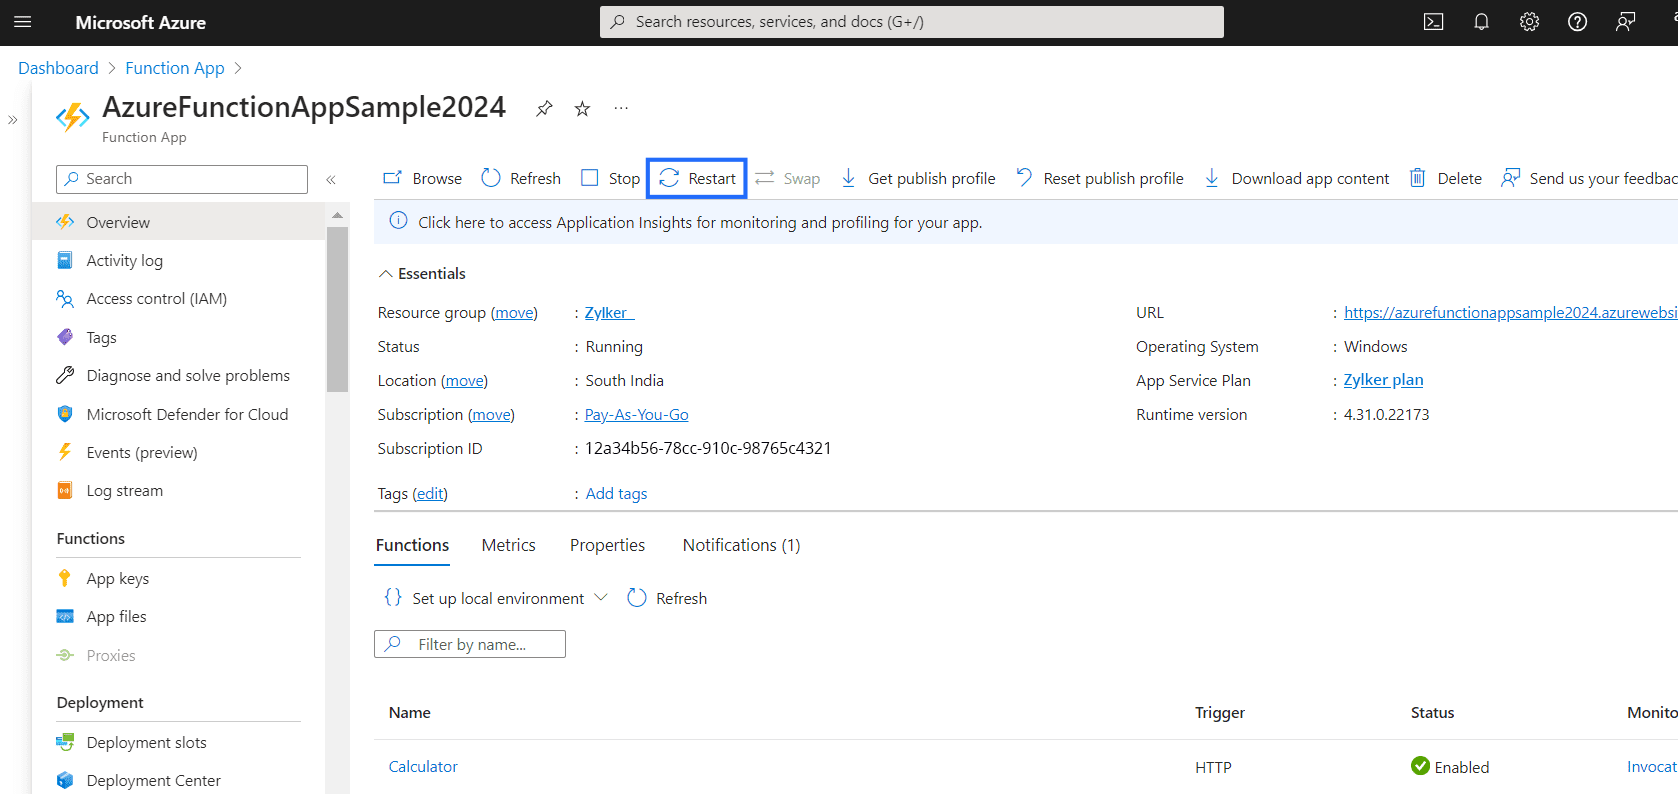Click Get publish profile download icon
The image size is (1678, 794).
click(848, 178)
